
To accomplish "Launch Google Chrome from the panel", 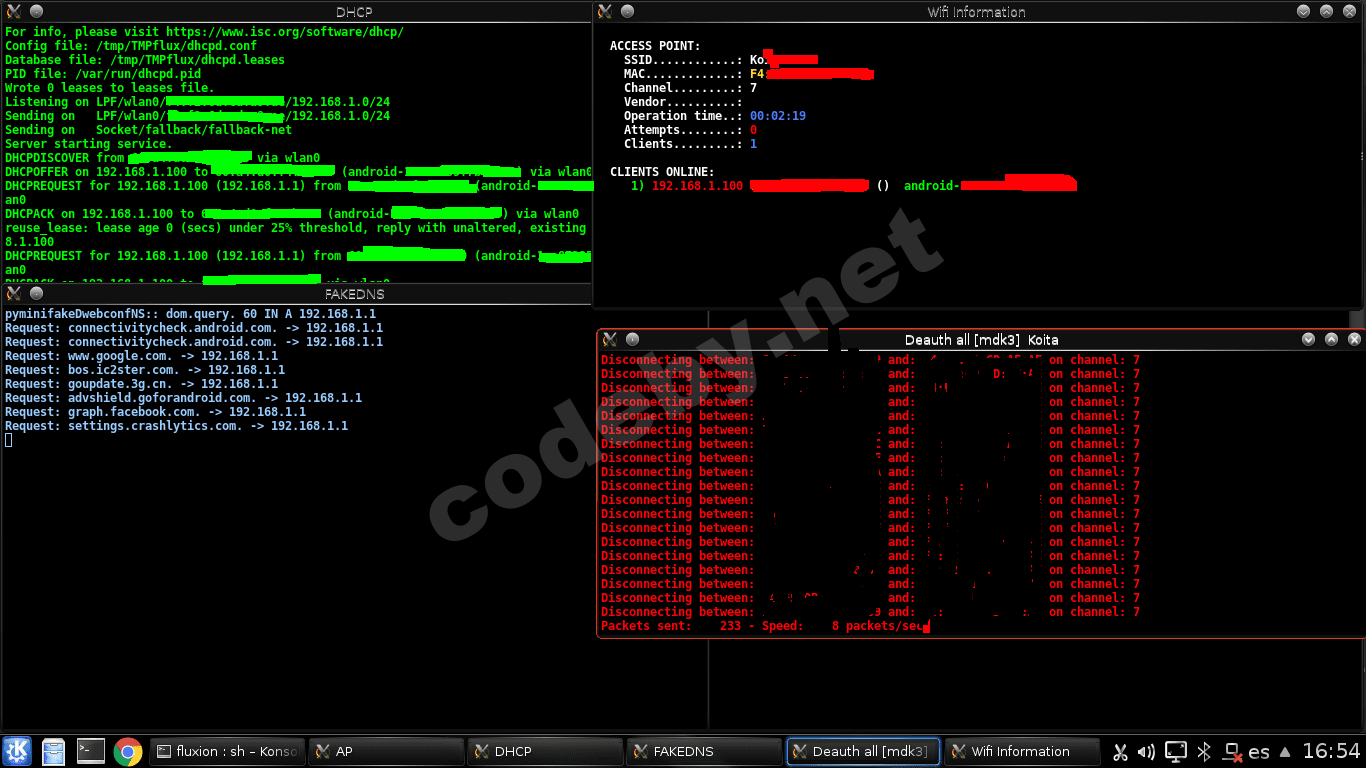I will tap(127, 751).
